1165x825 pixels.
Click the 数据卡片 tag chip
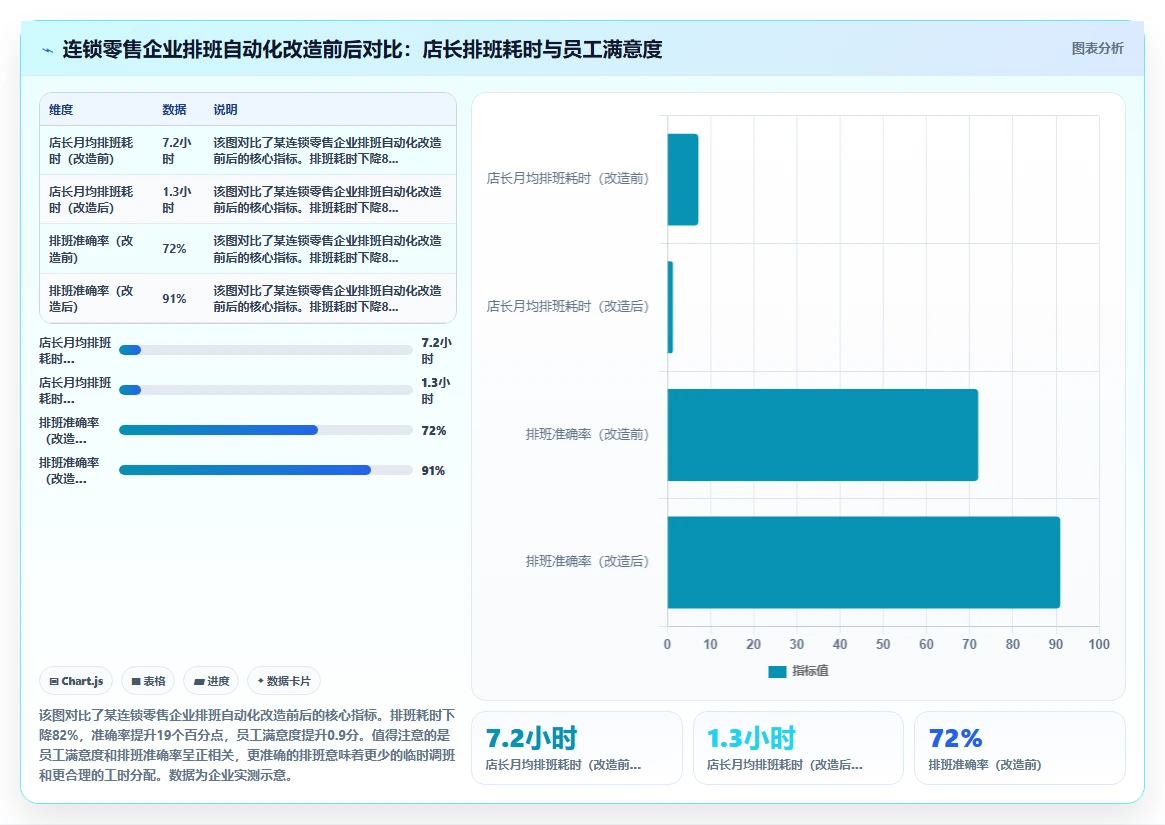click(284, 681)
